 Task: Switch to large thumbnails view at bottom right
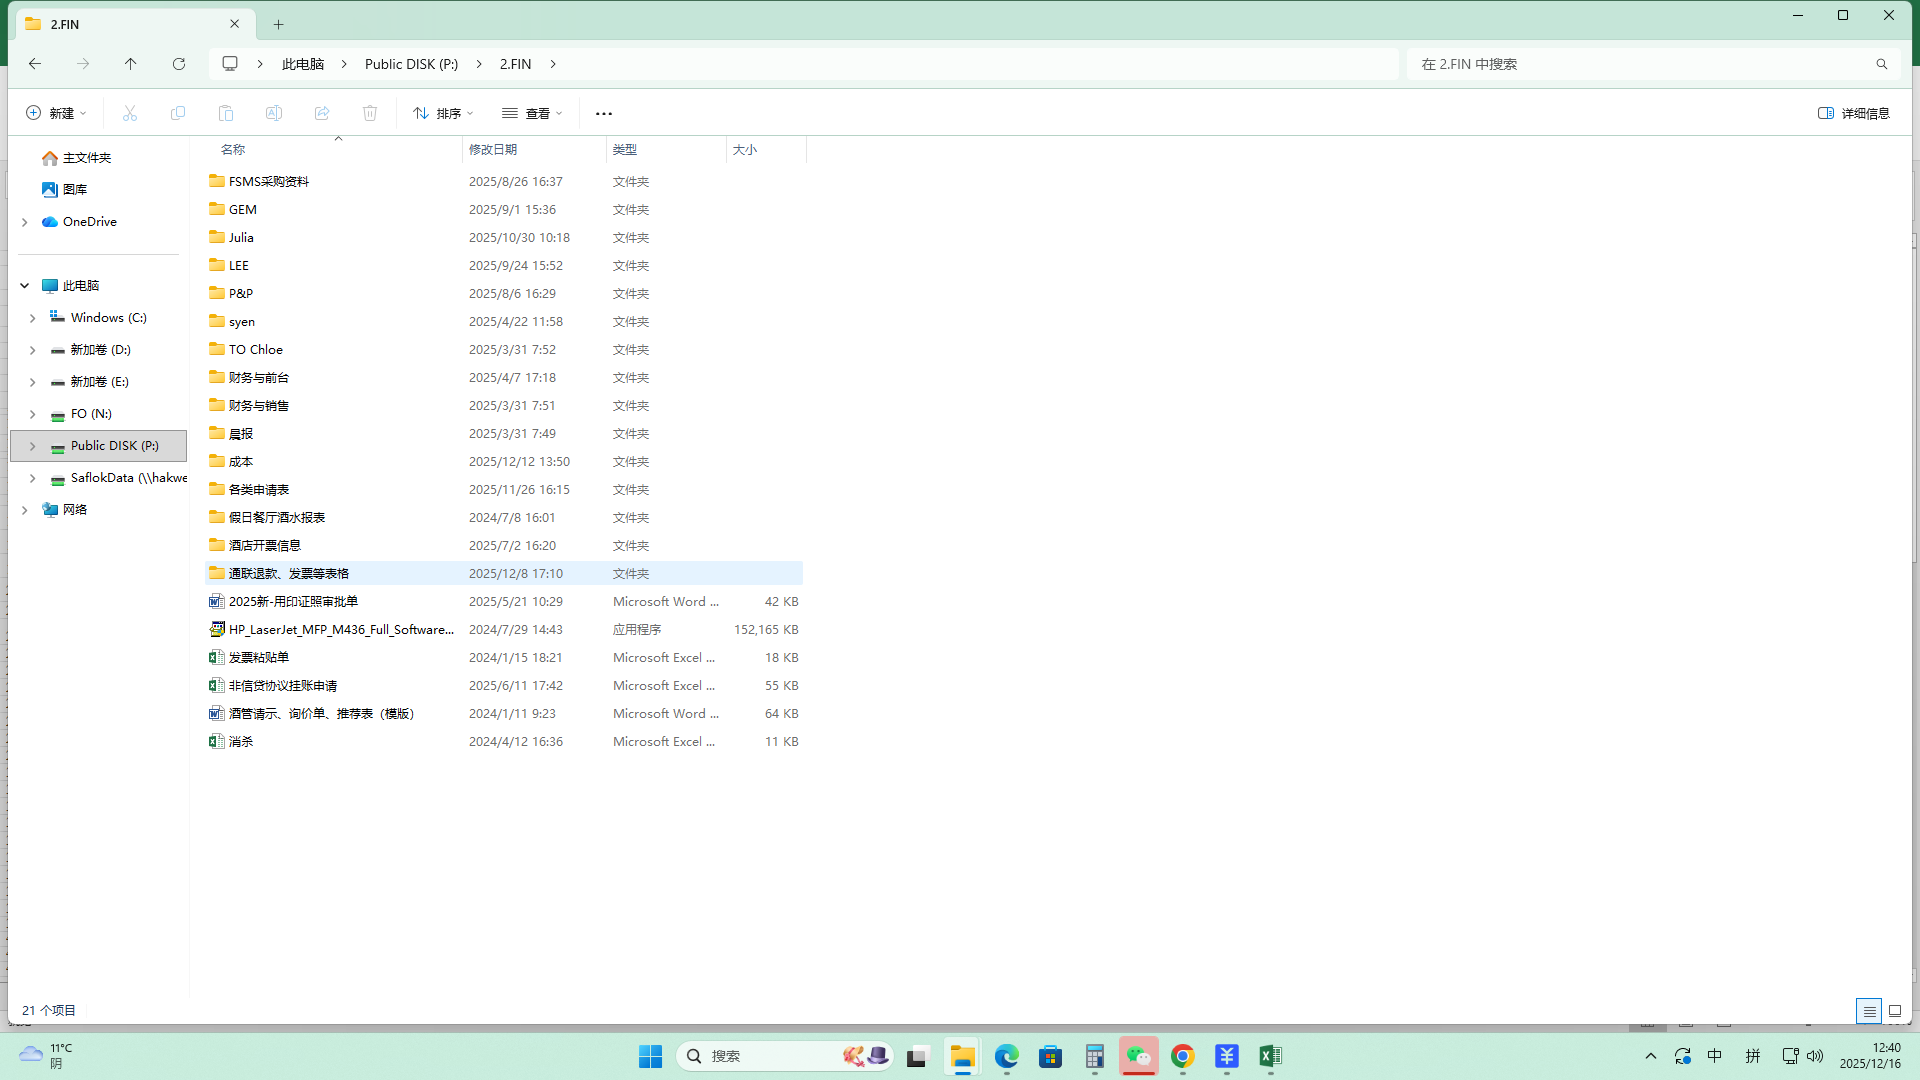tap(1895, 1011)
